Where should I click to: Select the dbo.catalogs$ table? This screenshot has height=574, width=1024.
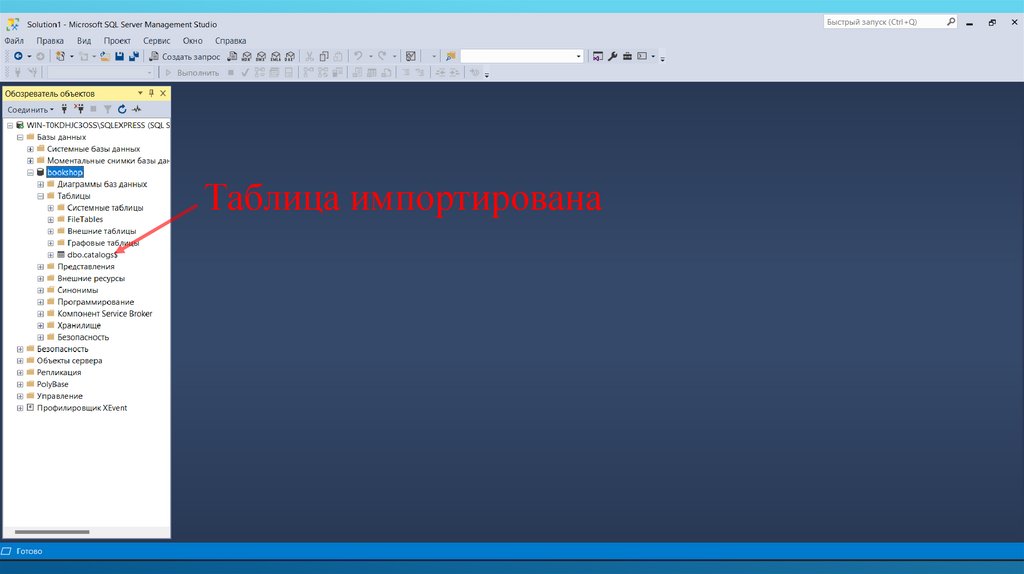click(92, 255)
